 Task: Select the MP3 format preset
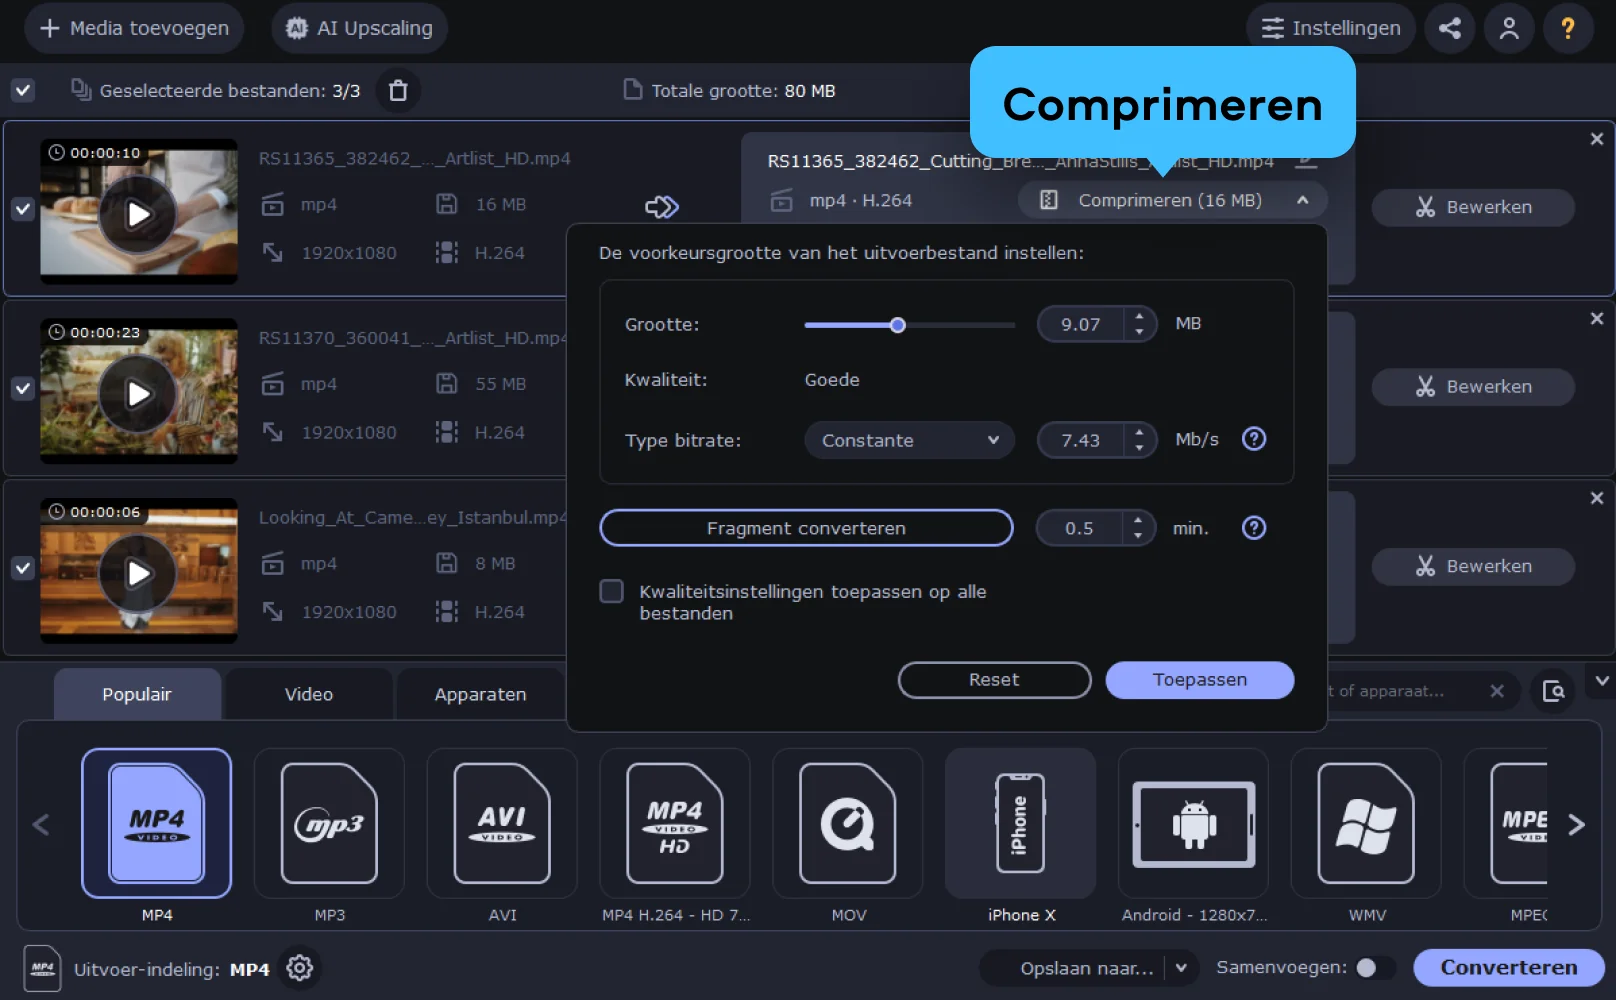click(x=330, y=823)
